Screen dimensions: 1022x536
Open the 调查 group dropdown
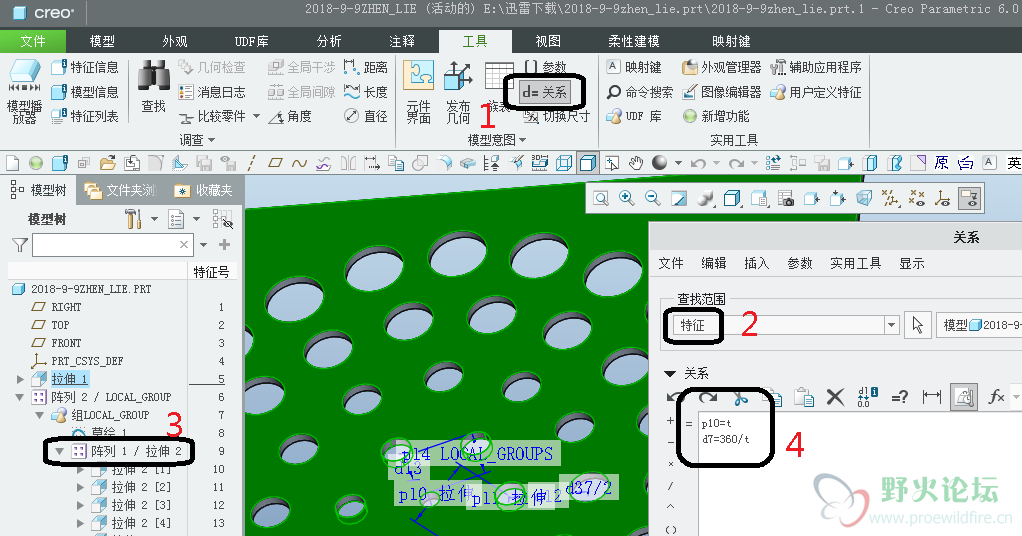(197, 140)
